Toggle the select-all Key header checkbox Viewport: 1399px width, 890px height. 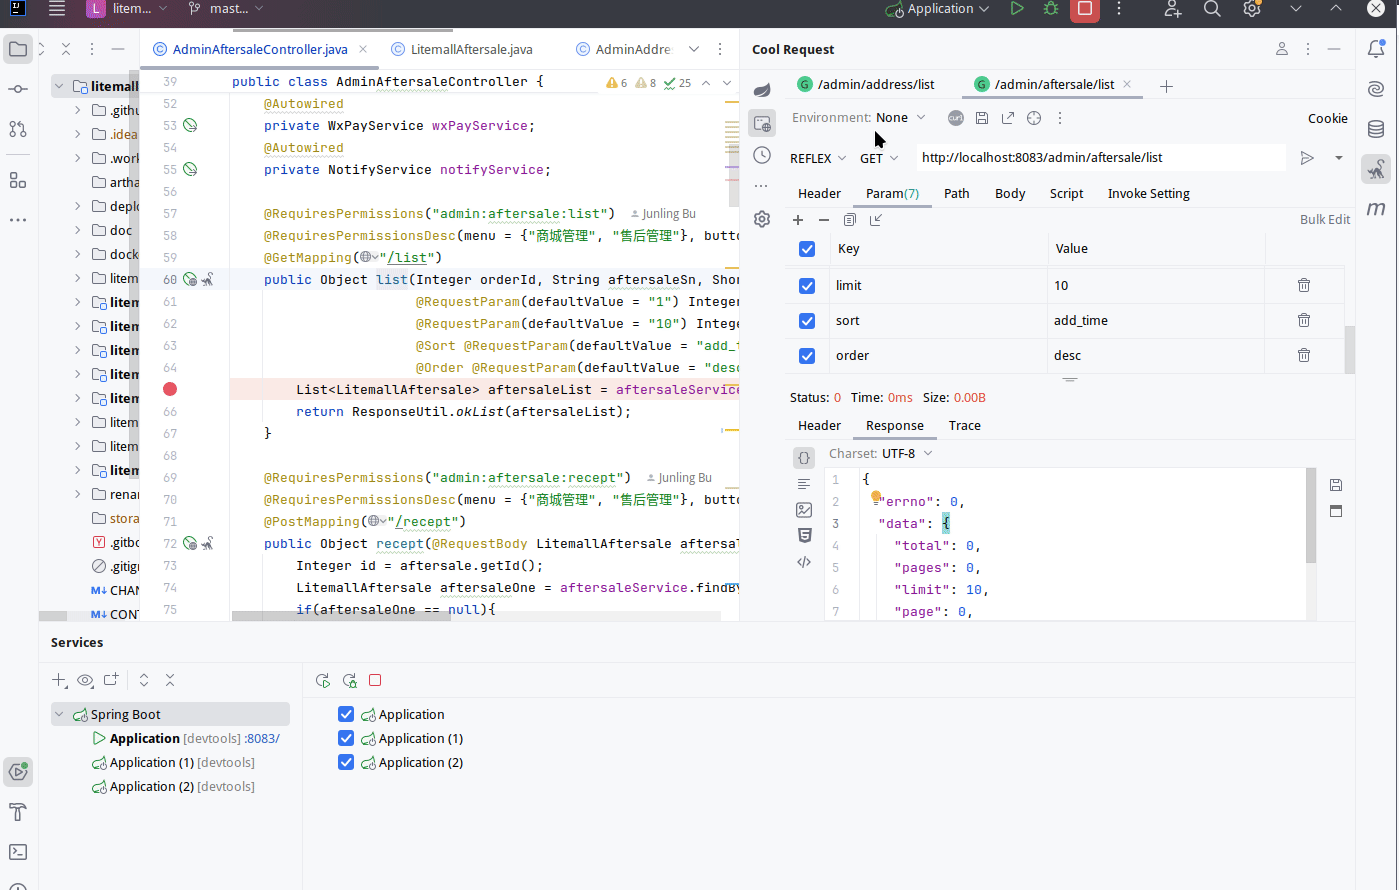coord(807,248)
